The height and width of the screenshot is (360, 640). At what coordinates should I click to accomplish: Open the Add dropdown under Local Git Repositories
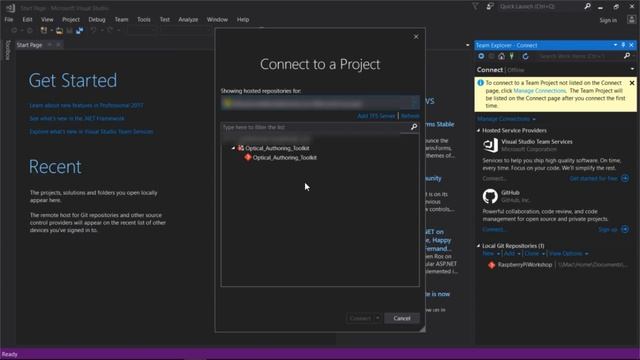click(x=512, y=253)
